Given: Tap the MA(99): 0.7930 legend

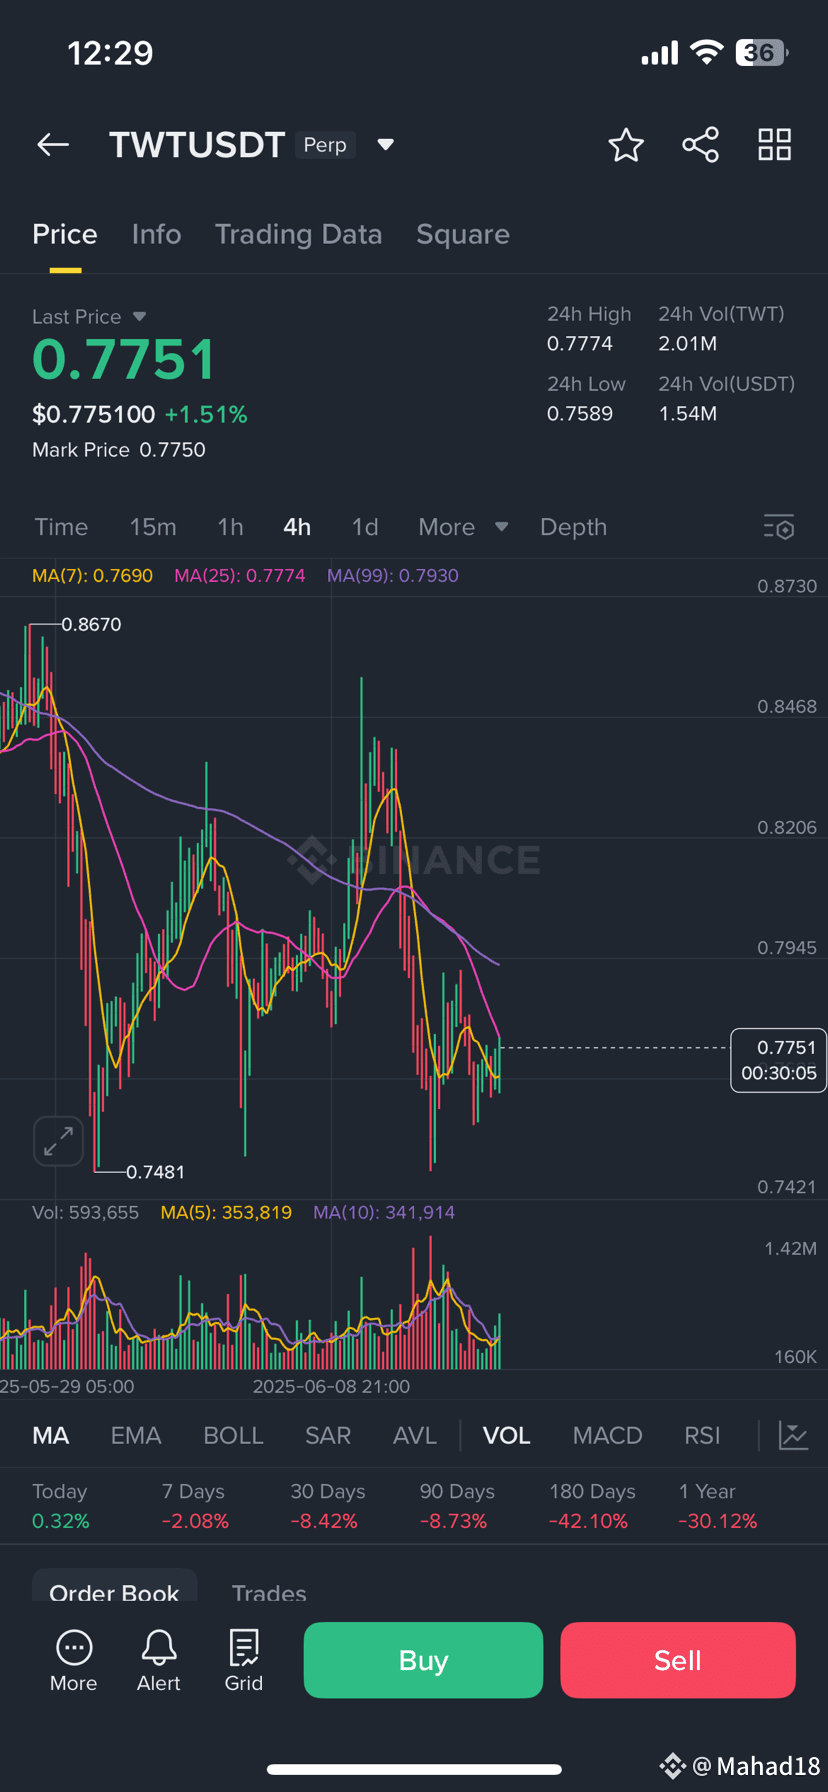Looking at the screenshot, I should [393, 576].
